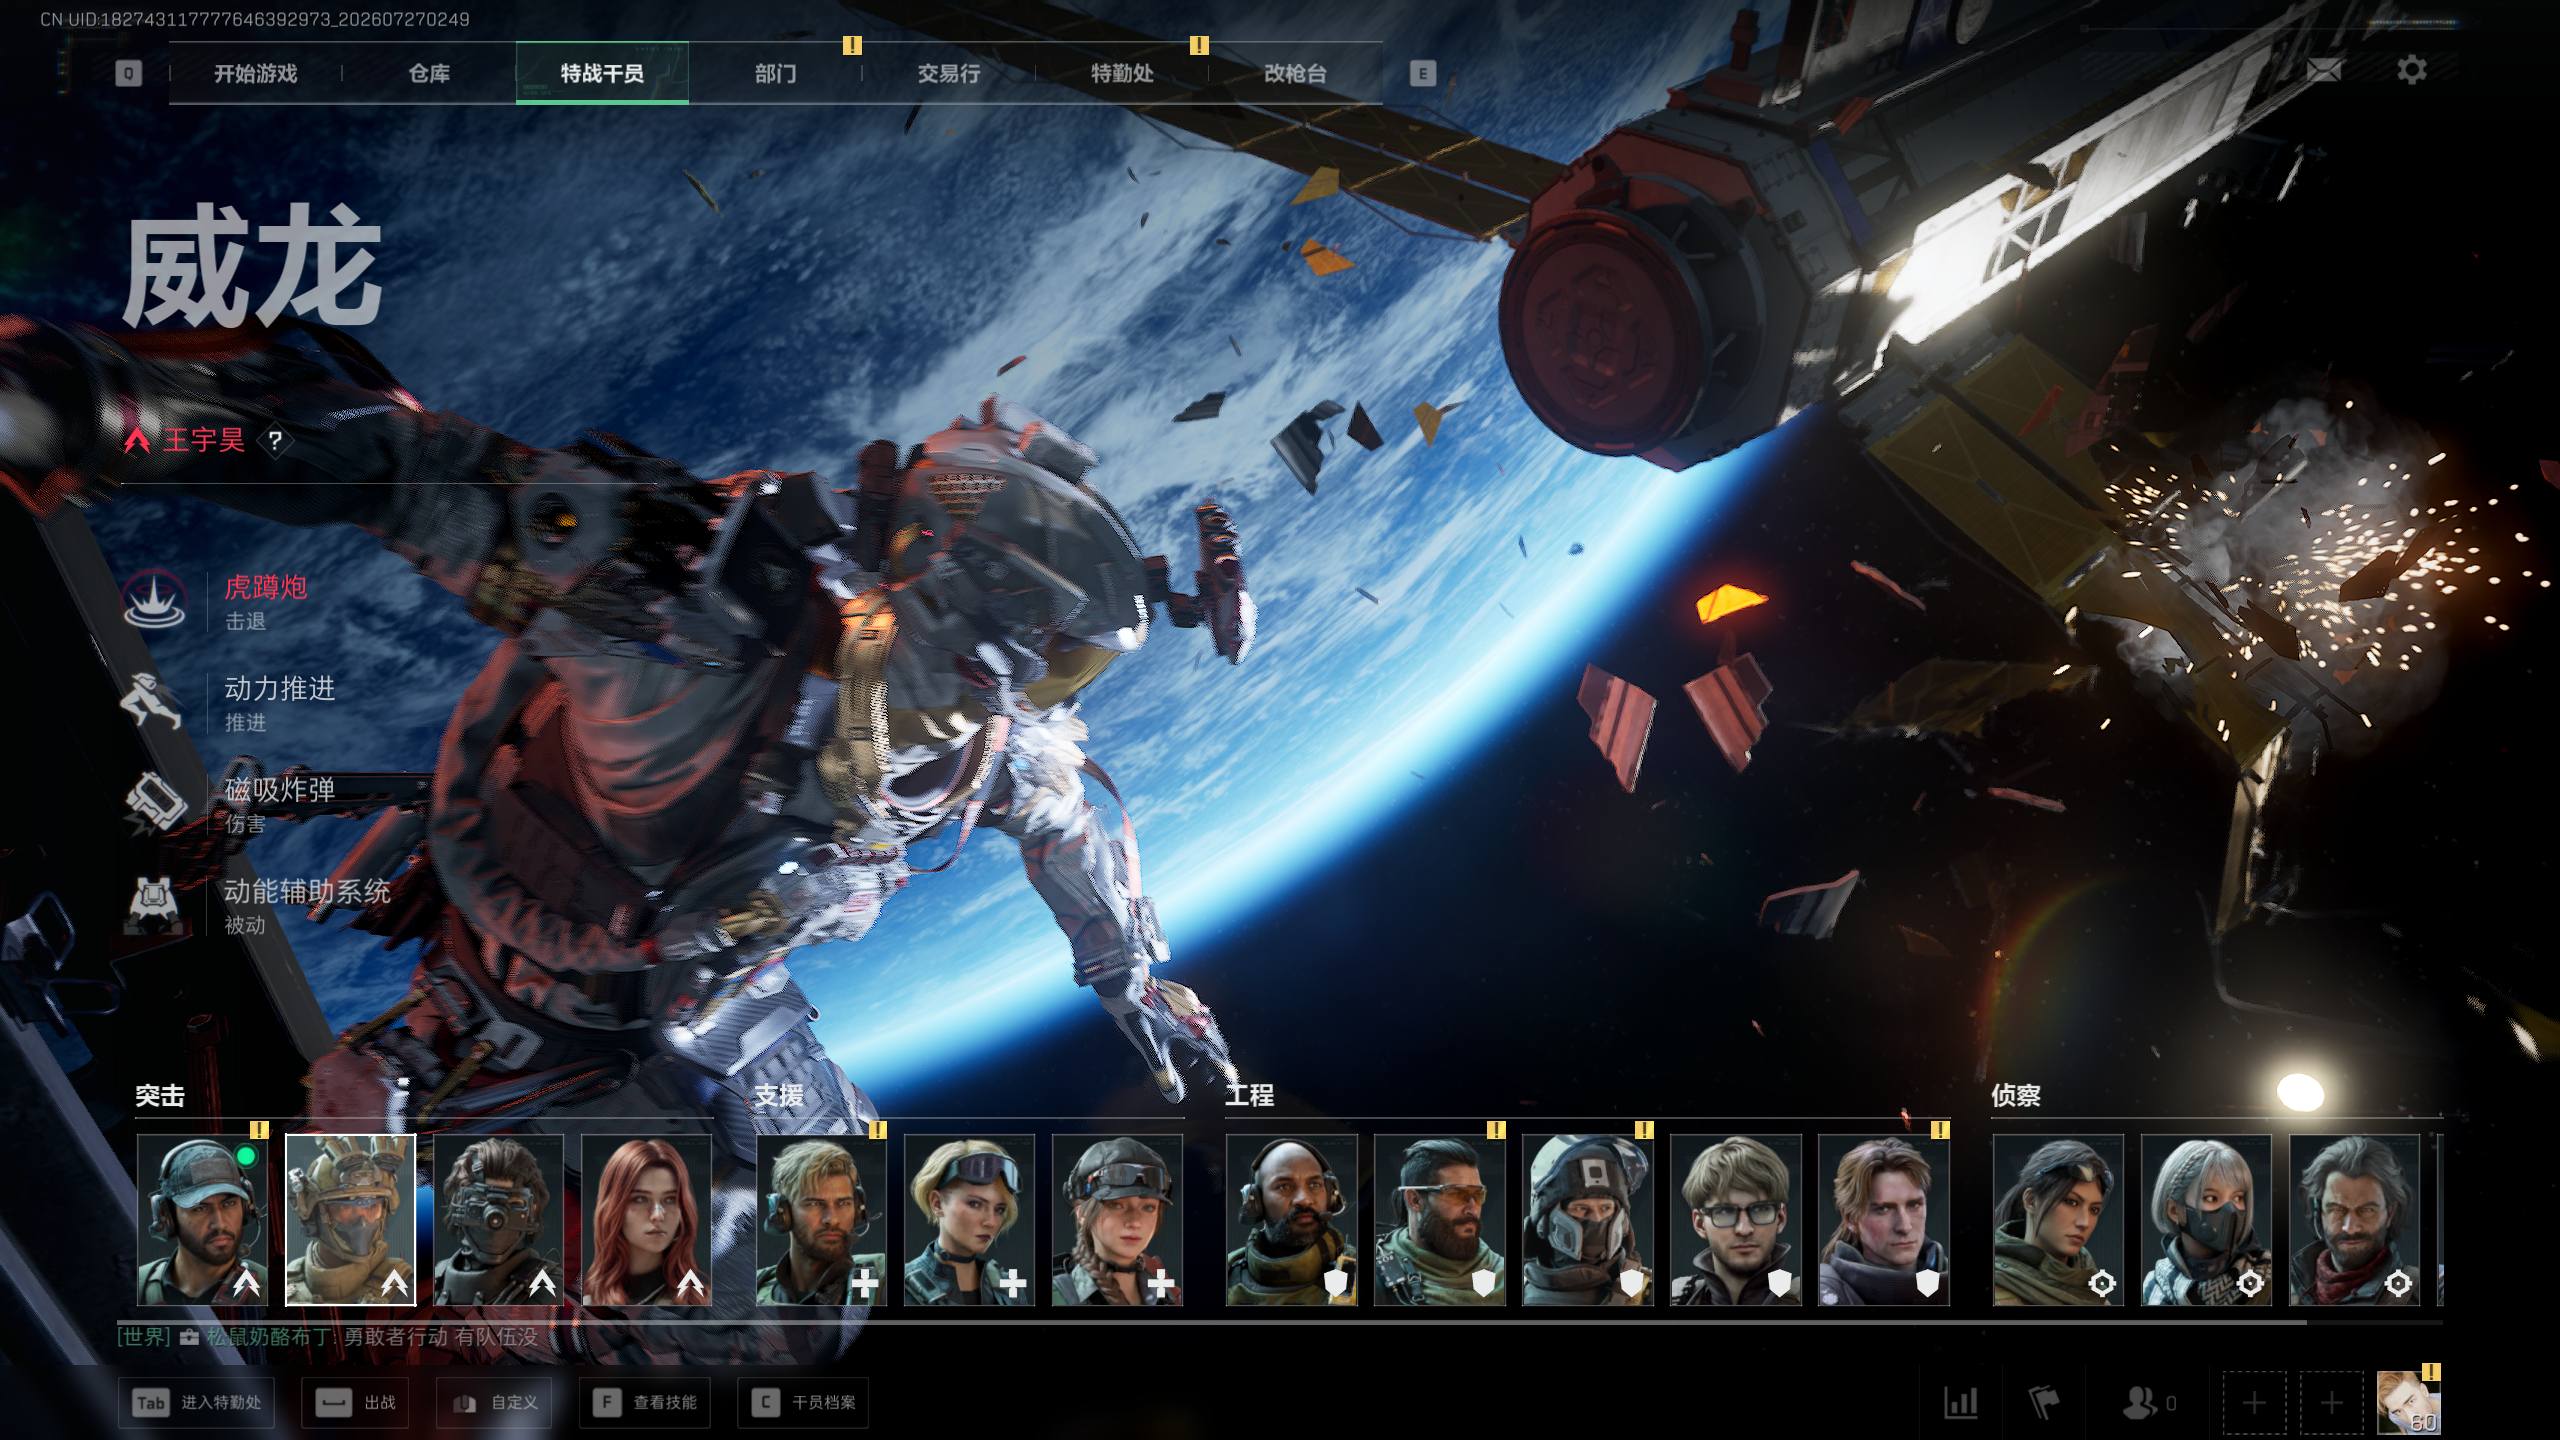The height and width of the screenshot is (1440, 2560).
Task: Switch to the 交易行 tab
Action: pos(948,73)
